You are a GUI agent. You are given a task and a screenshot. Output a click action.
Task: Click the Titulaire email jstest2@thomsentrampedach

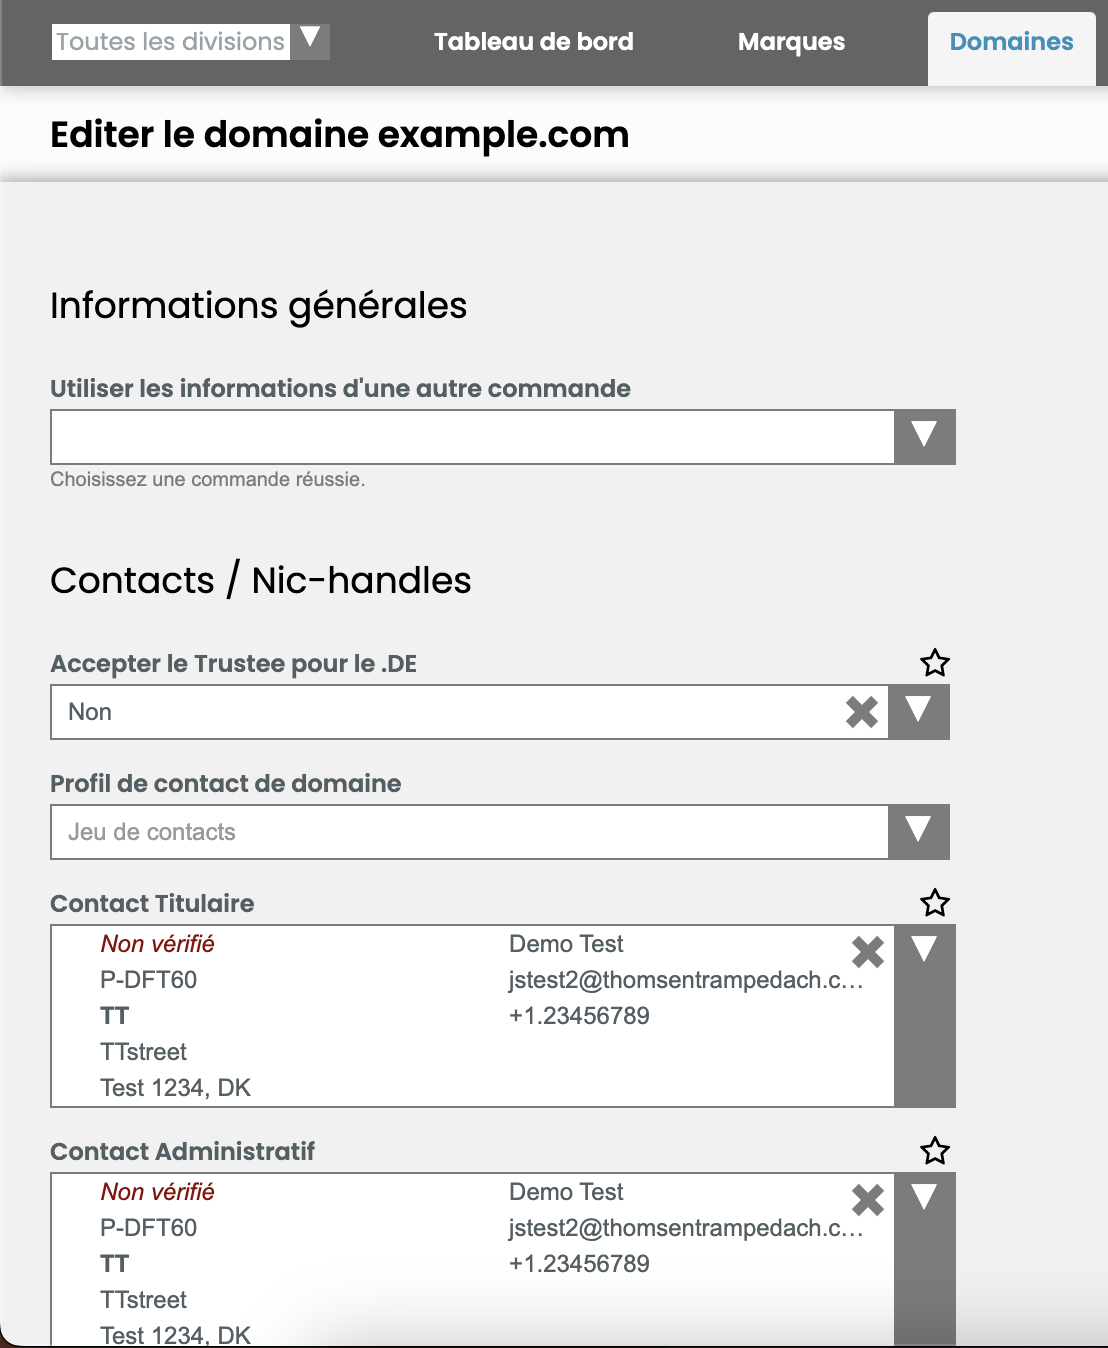tap(686, 980)
